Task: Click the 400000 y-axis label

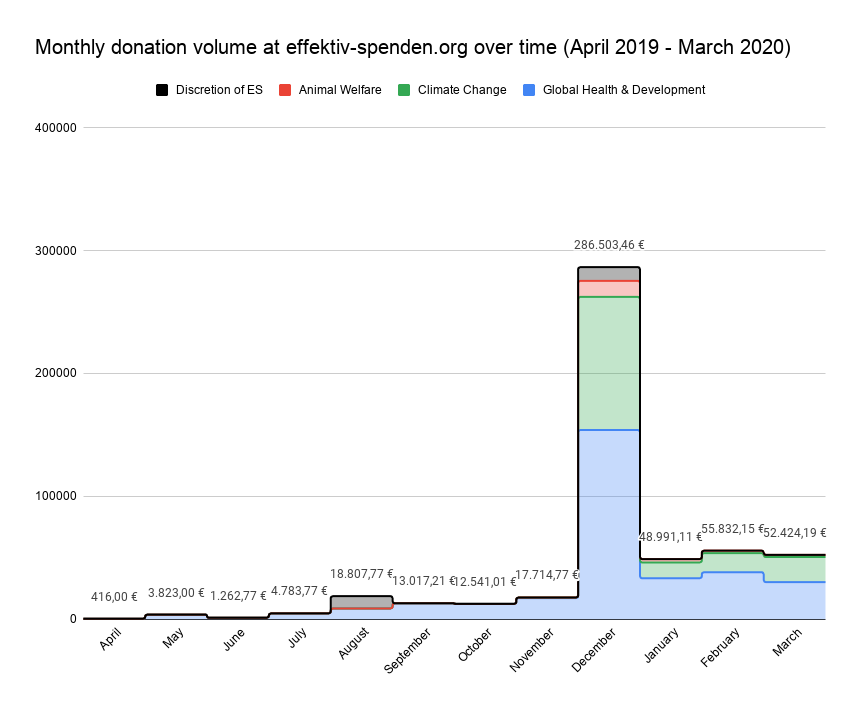Action: coord(58,127)
